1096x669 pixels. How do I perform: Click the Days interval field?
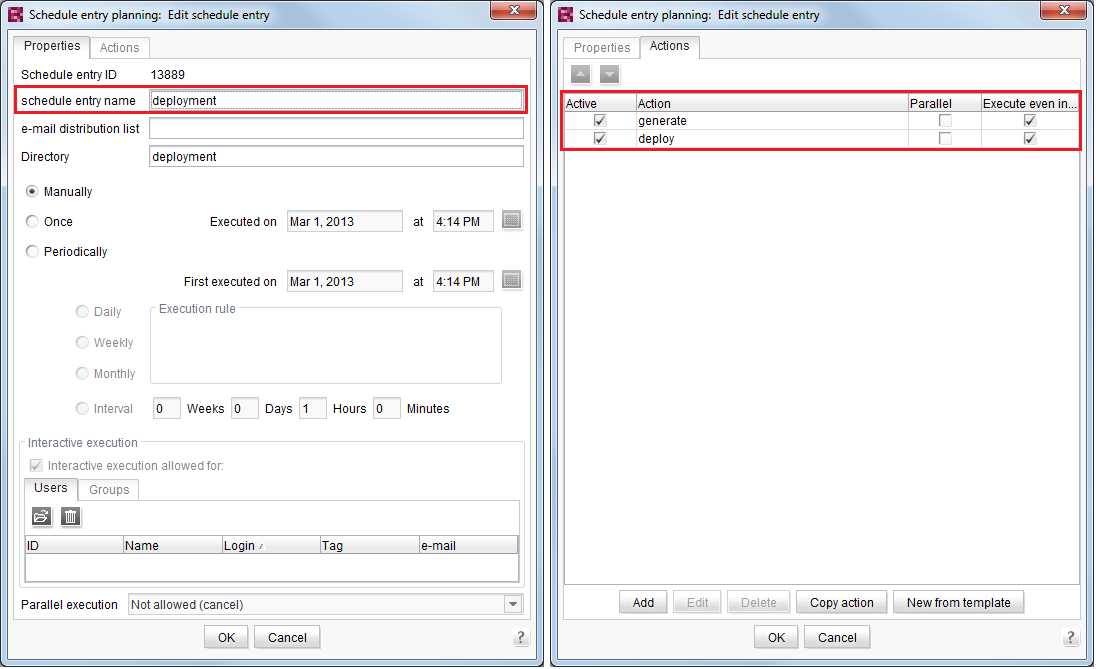245,408
